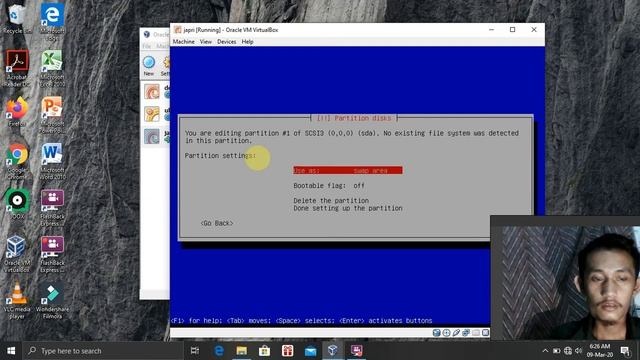Open the Oracle VM VirtualBox desktop shortcut
This screenshot has width=640, height=360.
pyautogui.click(x=17, y=254)
